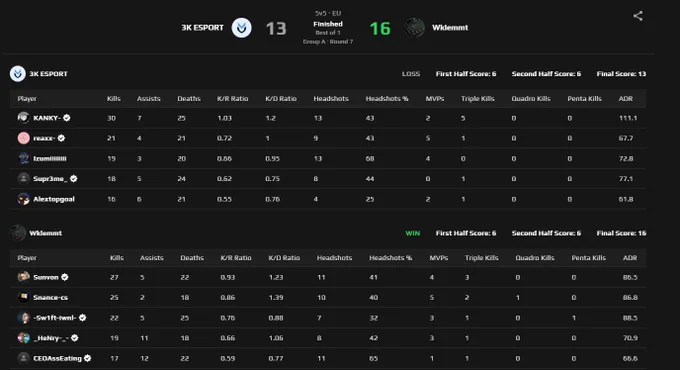680x370 pixels.
Task: Open -Sw1ft-iwnl- player profile link
Action: [55, 318]
